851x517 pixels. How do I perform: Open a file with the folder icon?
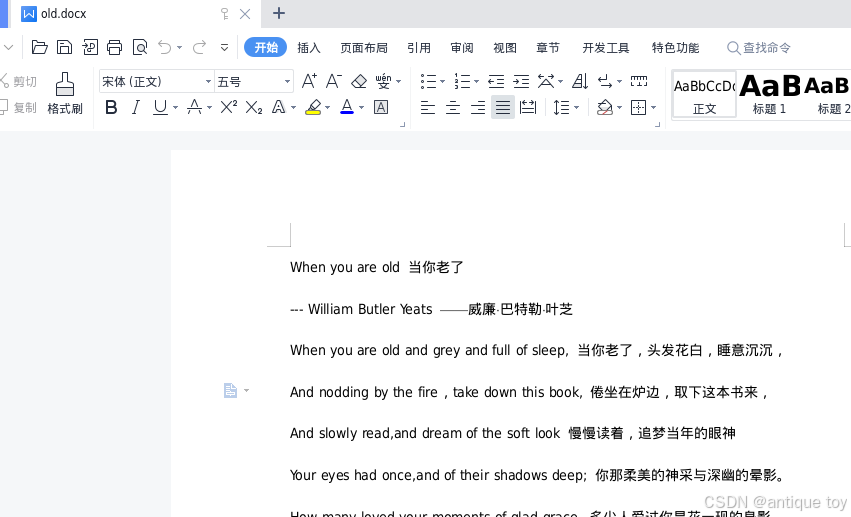(39, 47)
